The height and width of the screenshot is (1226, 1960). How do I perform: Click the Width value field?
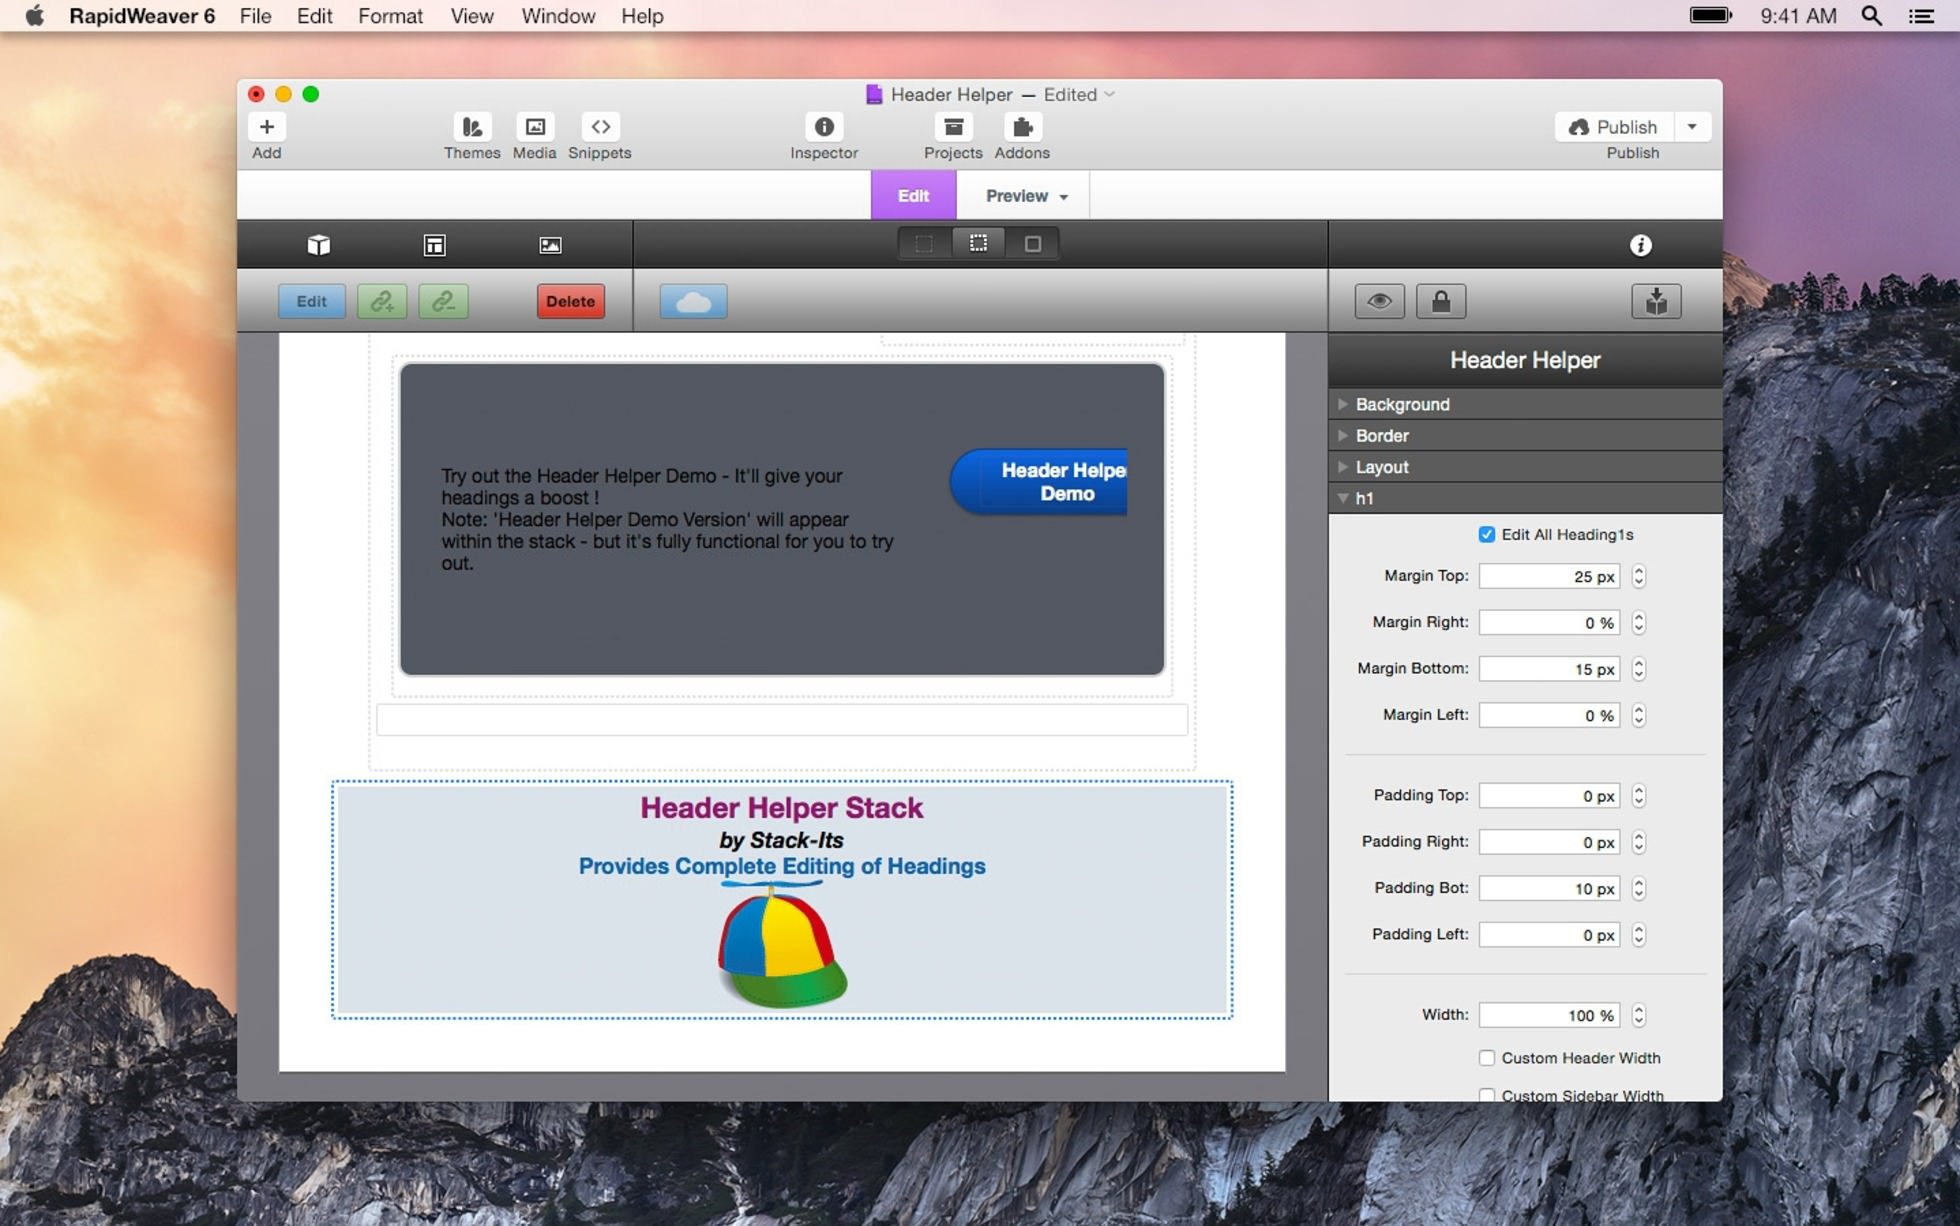(x=1549, y=1015)
